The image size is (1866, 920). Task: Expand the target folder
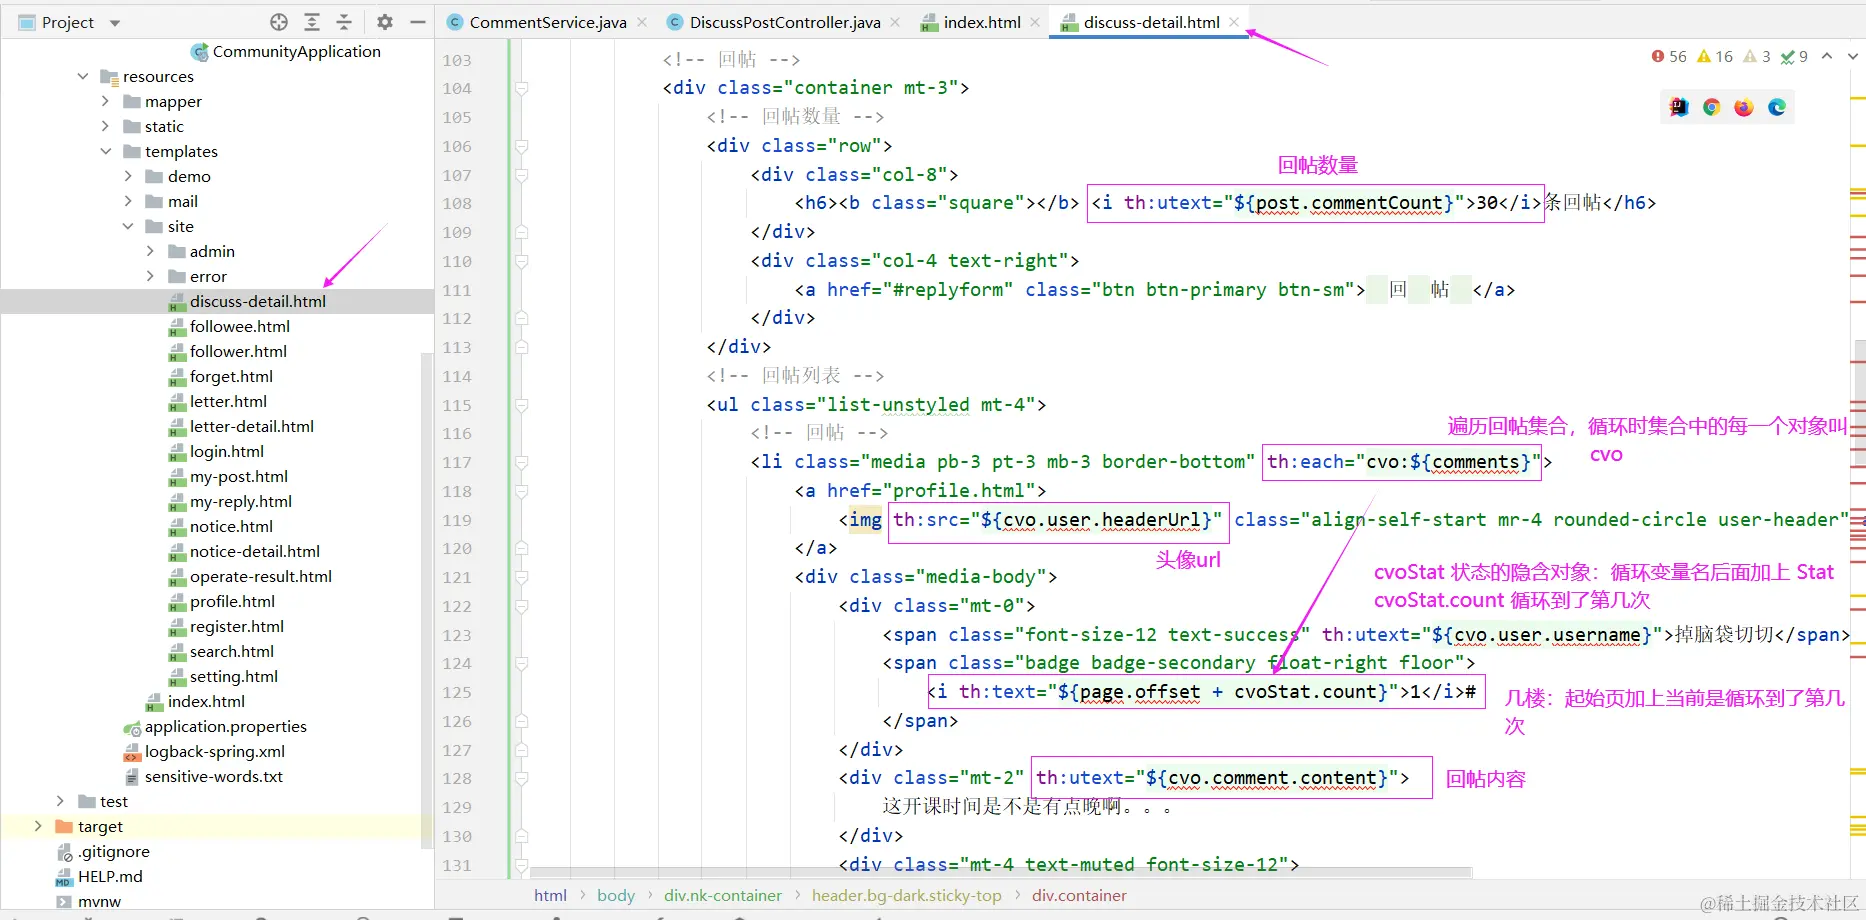pos(38,826)
